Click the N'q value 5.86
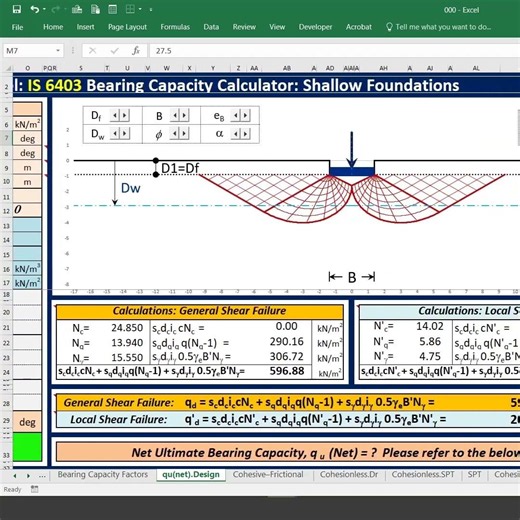The width and height of the screenshot is (520, 520). pyautogui.click(x=430, y=342)
